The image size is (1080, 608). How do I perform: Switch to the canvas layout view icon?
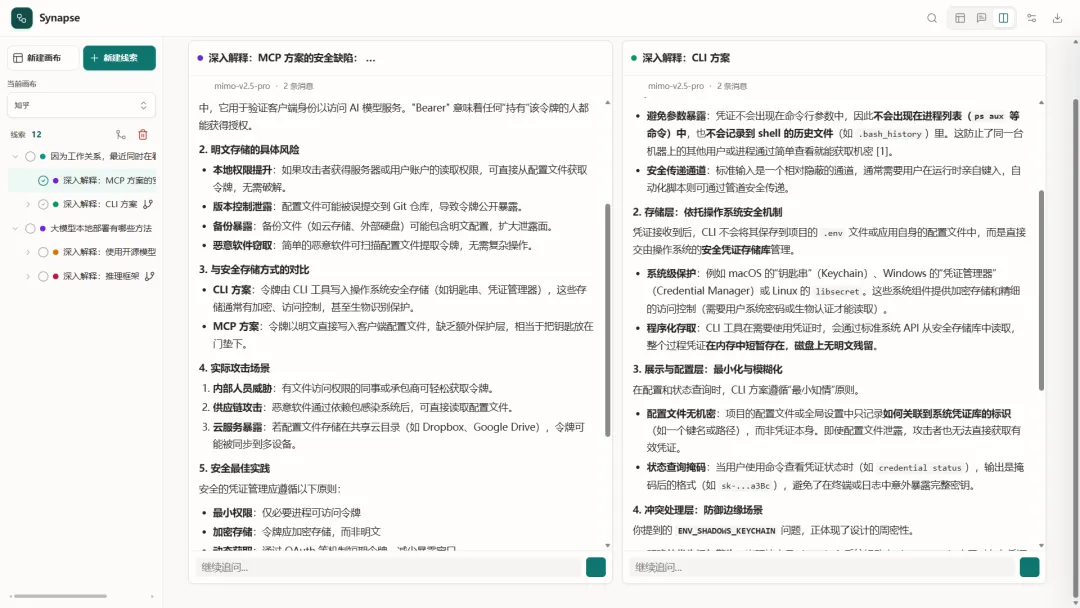pyautogui.click(x=960, y=19)
